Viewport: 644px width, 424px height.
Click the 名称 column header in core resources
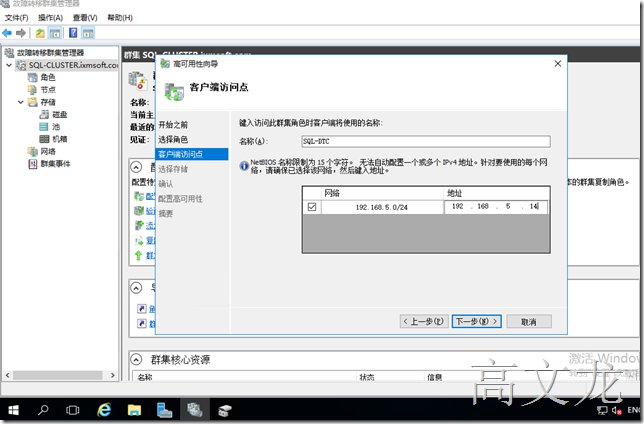[145, 377]
